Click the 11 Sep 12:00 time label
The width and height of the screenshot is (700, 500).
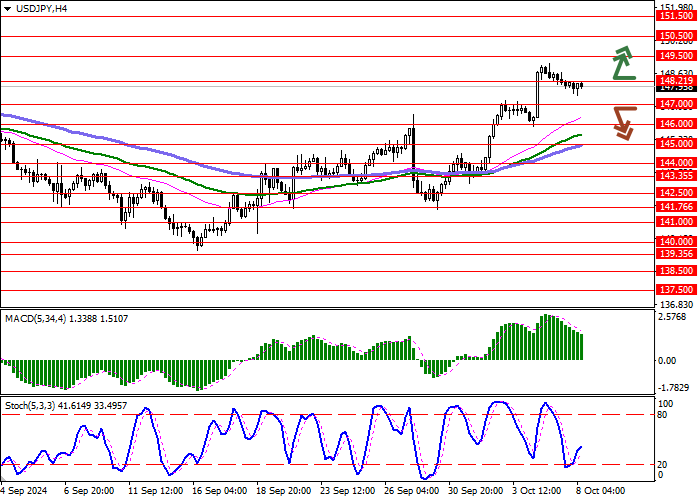(155, 491)
